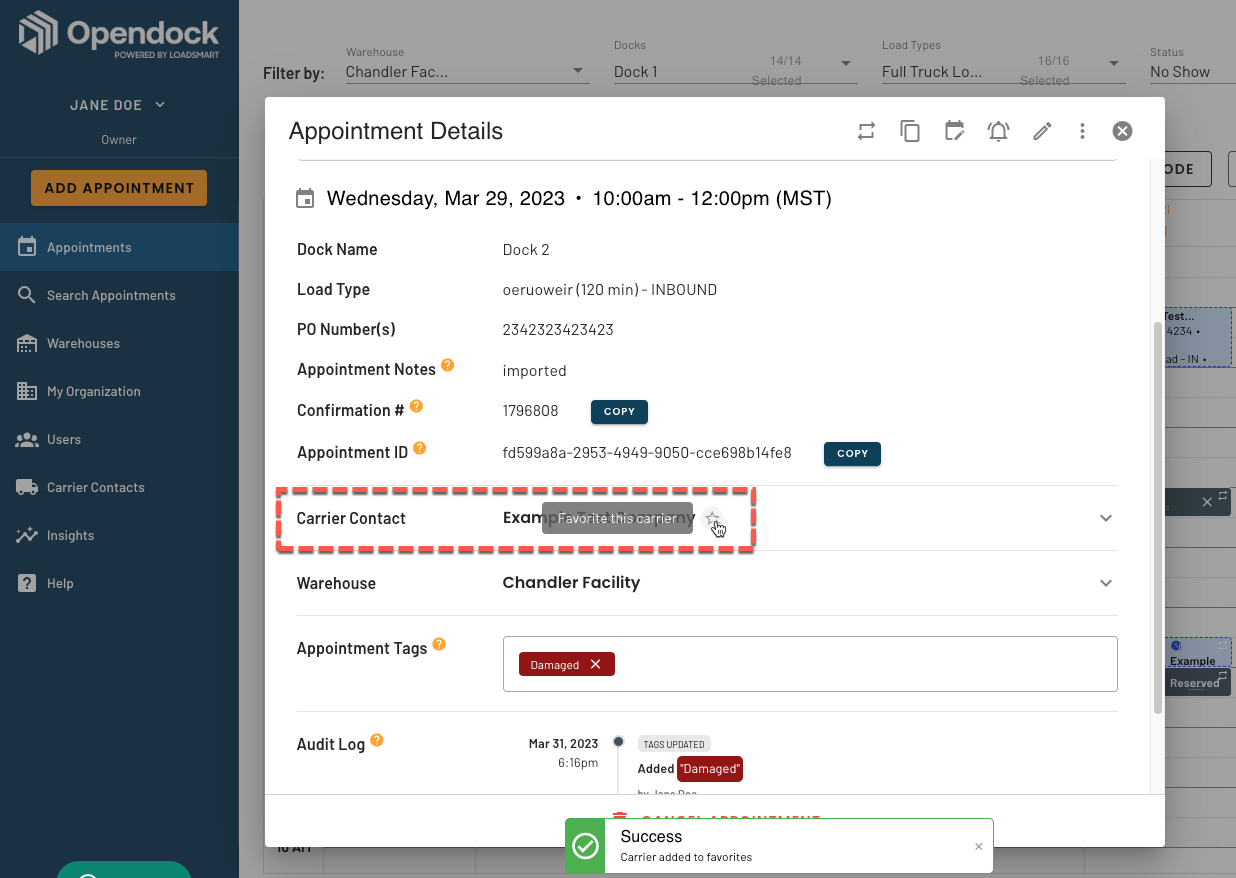This screenshot has height=878, width=1236.
Task: Go to Carrier Contacts in sidebar
Action: click(95, 487)
